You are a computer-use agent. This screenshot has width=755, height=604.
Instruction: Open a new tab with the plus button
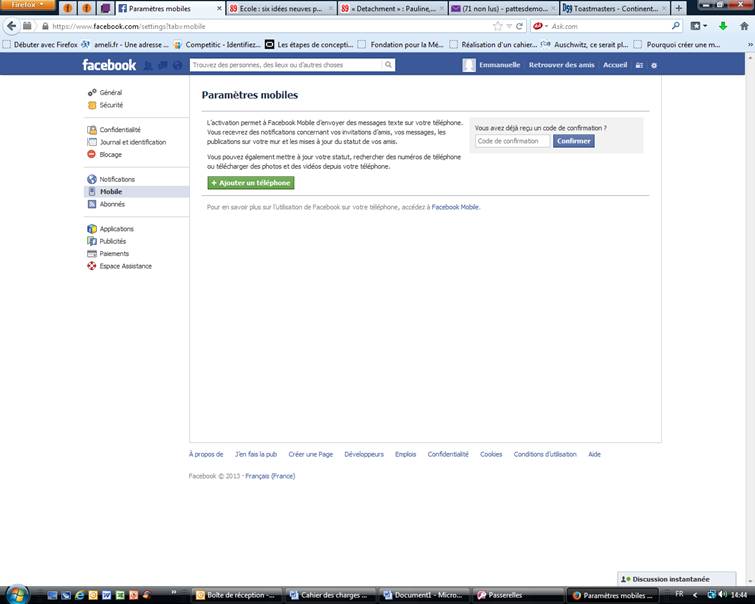click(678, 8)
